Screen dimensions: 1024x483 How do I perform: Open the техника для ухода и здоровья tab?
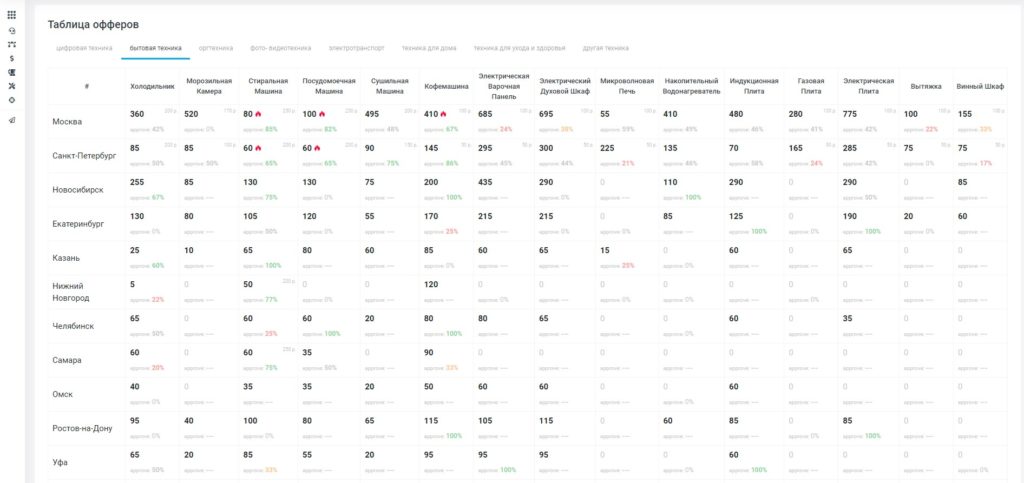pos(519,48)
